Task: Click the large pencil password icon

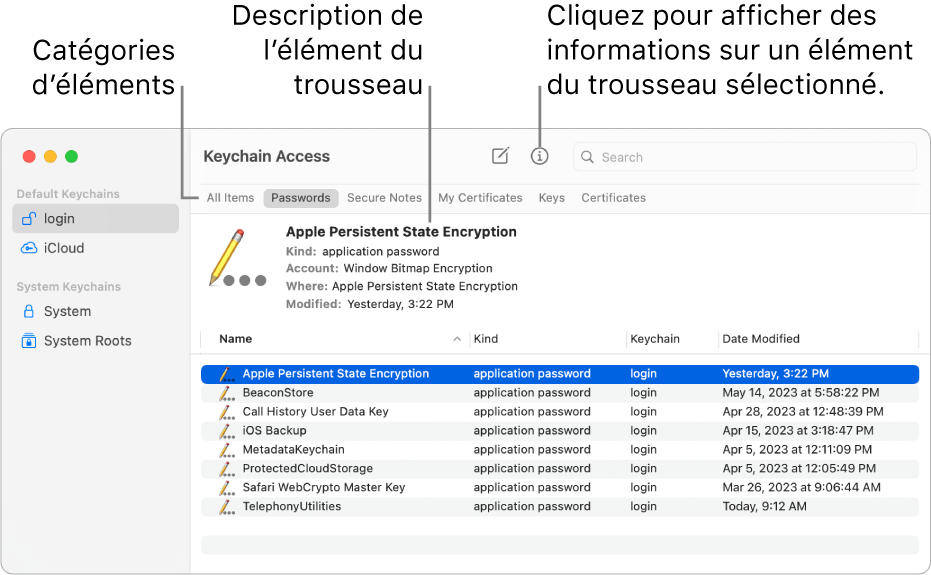Action: click(238, 258)
